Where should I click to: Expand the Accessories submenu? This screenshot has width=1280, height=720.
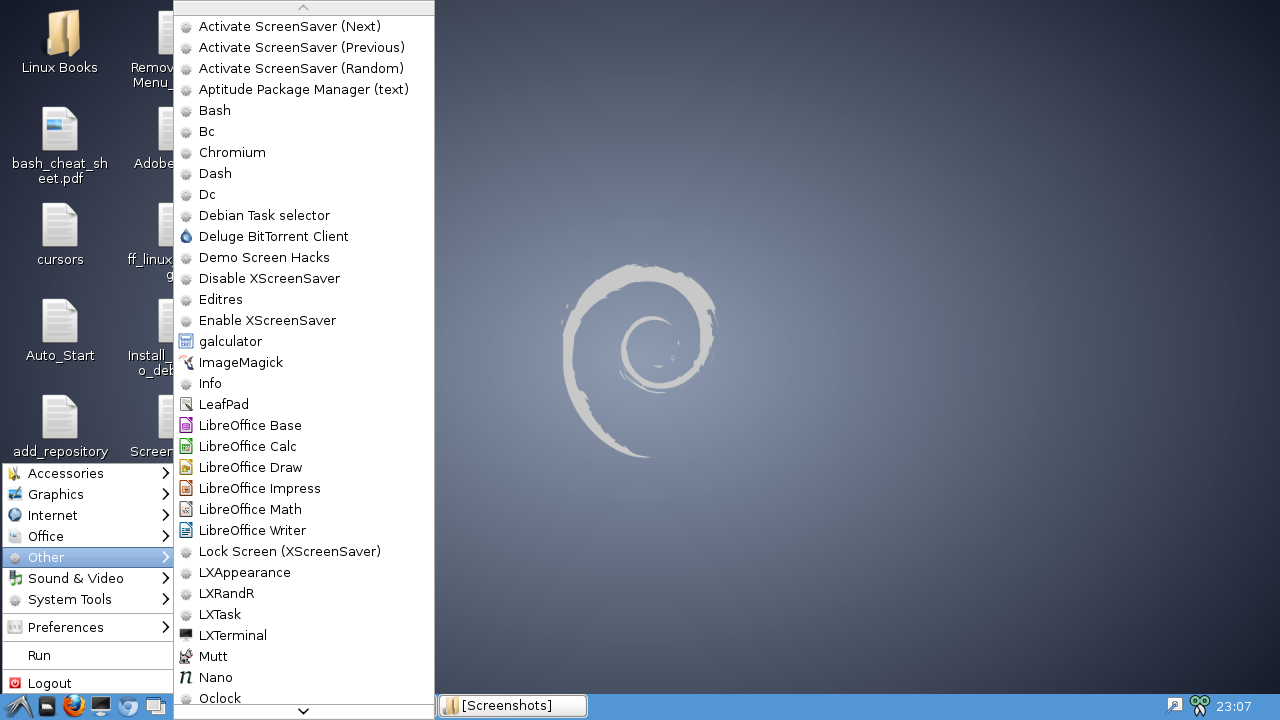88,474
